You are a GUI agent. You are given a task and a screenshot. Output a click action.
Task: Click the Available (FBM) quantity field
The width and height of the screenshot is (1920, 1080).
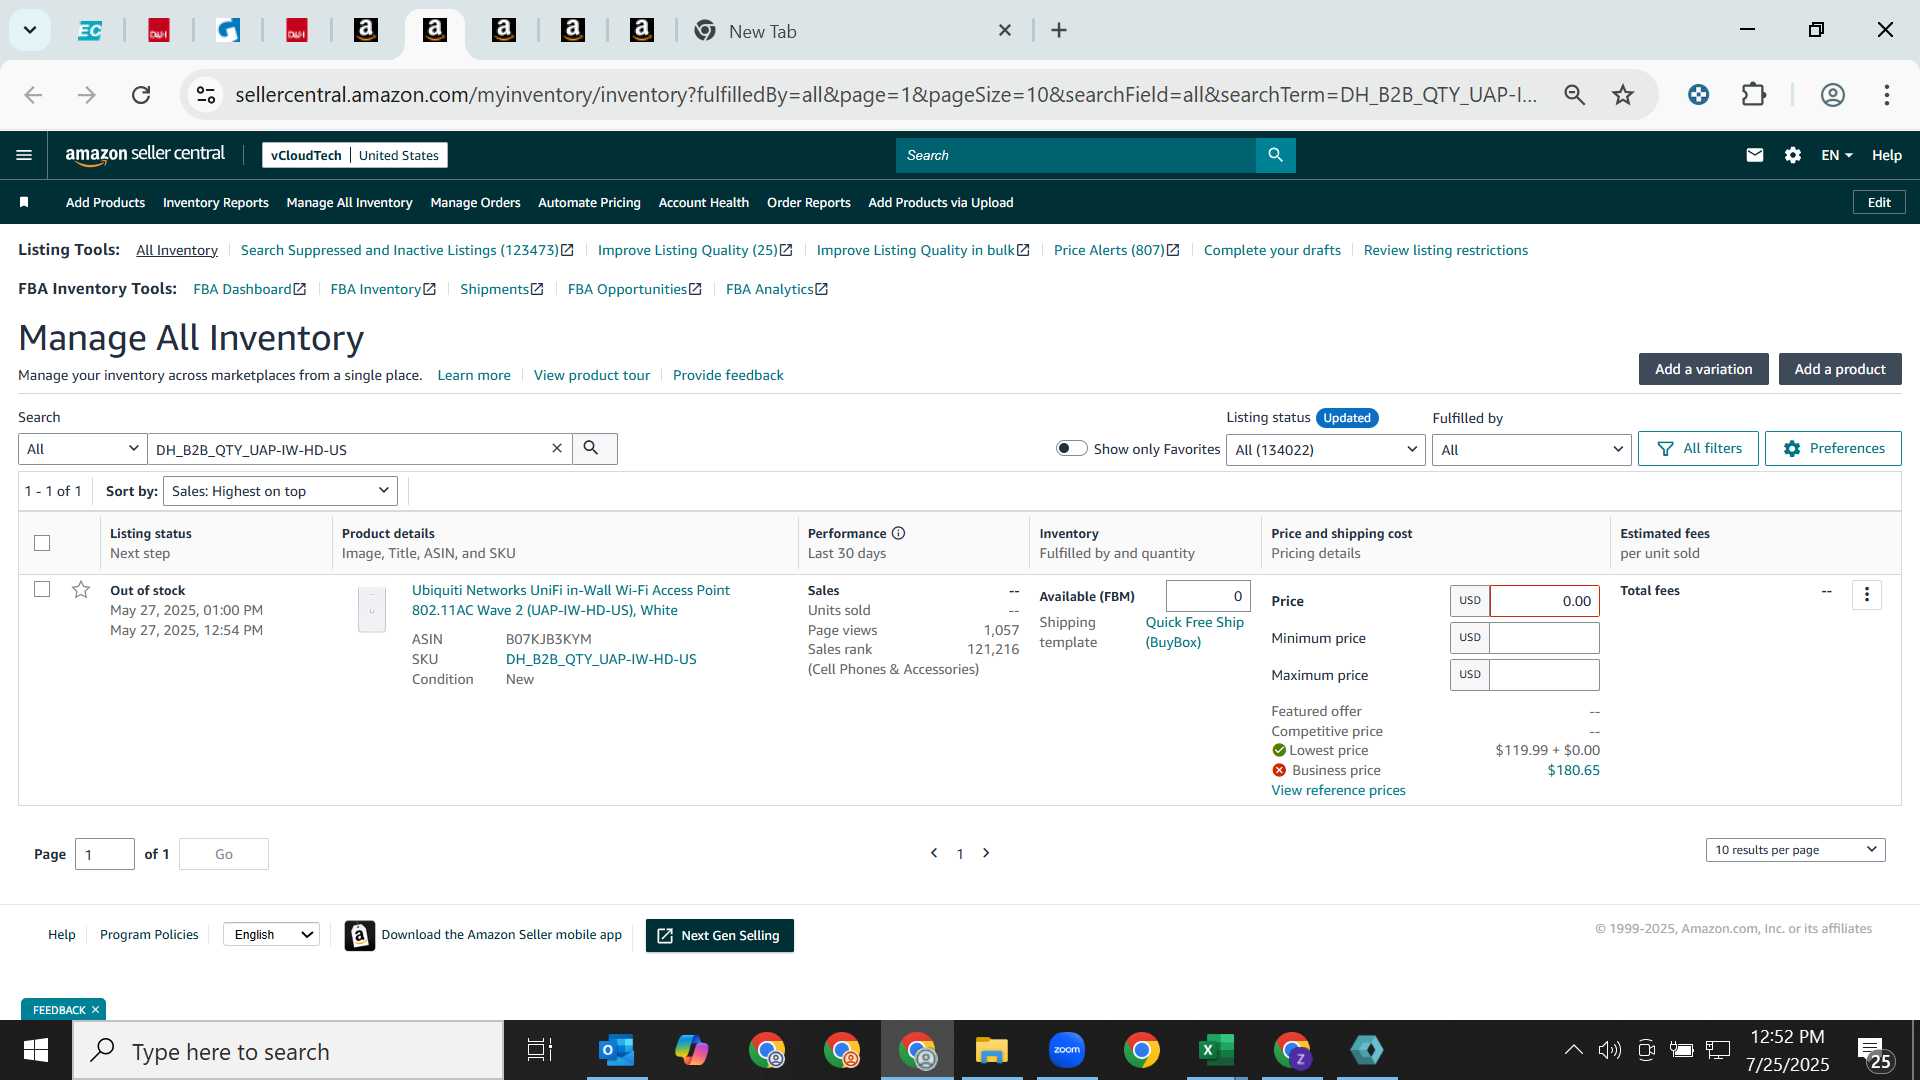[1207, 596]
